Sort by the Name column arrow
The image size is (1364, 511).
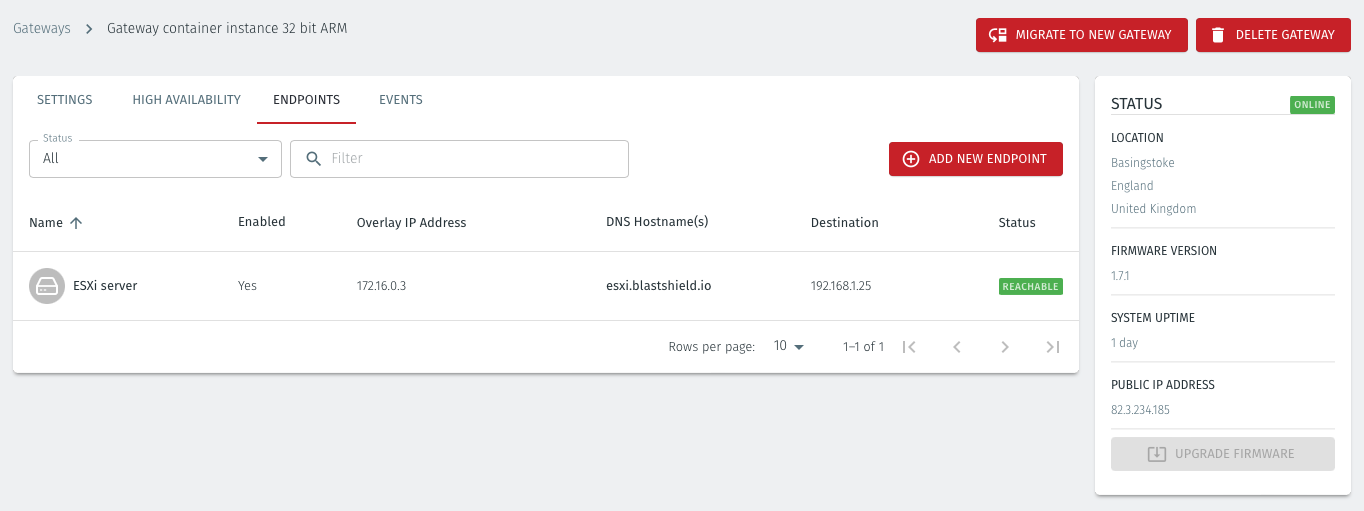[x=76, y=223]
